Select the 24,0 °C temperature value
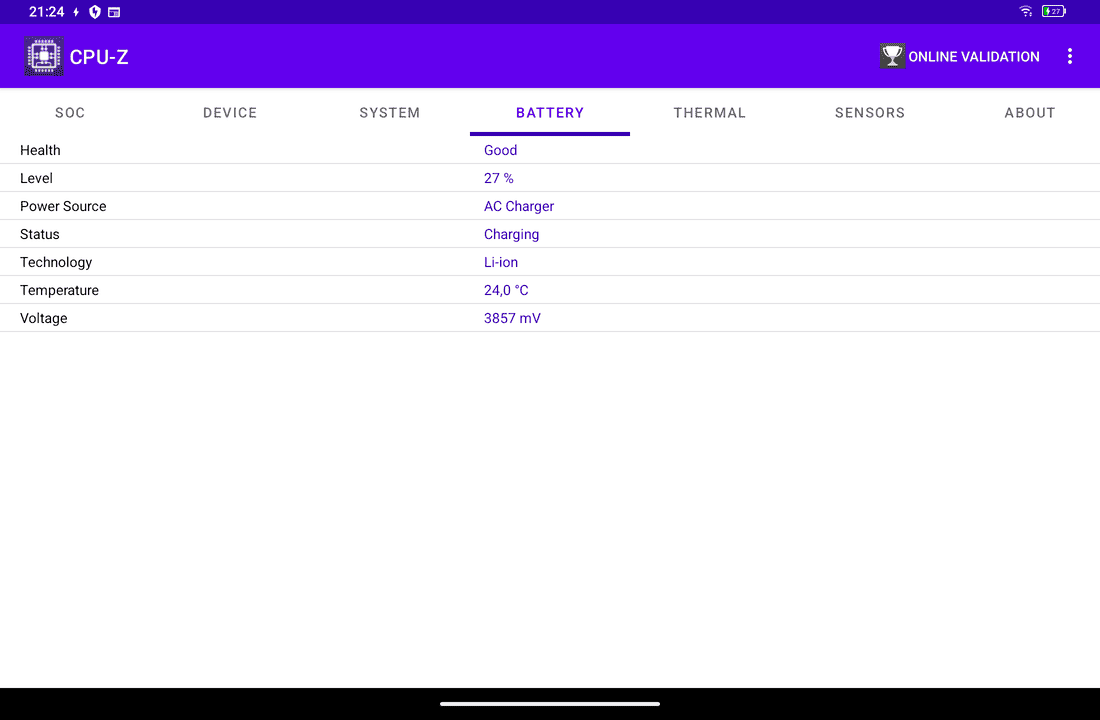Viewport: 1100px width, 720px height. point(506,290)
